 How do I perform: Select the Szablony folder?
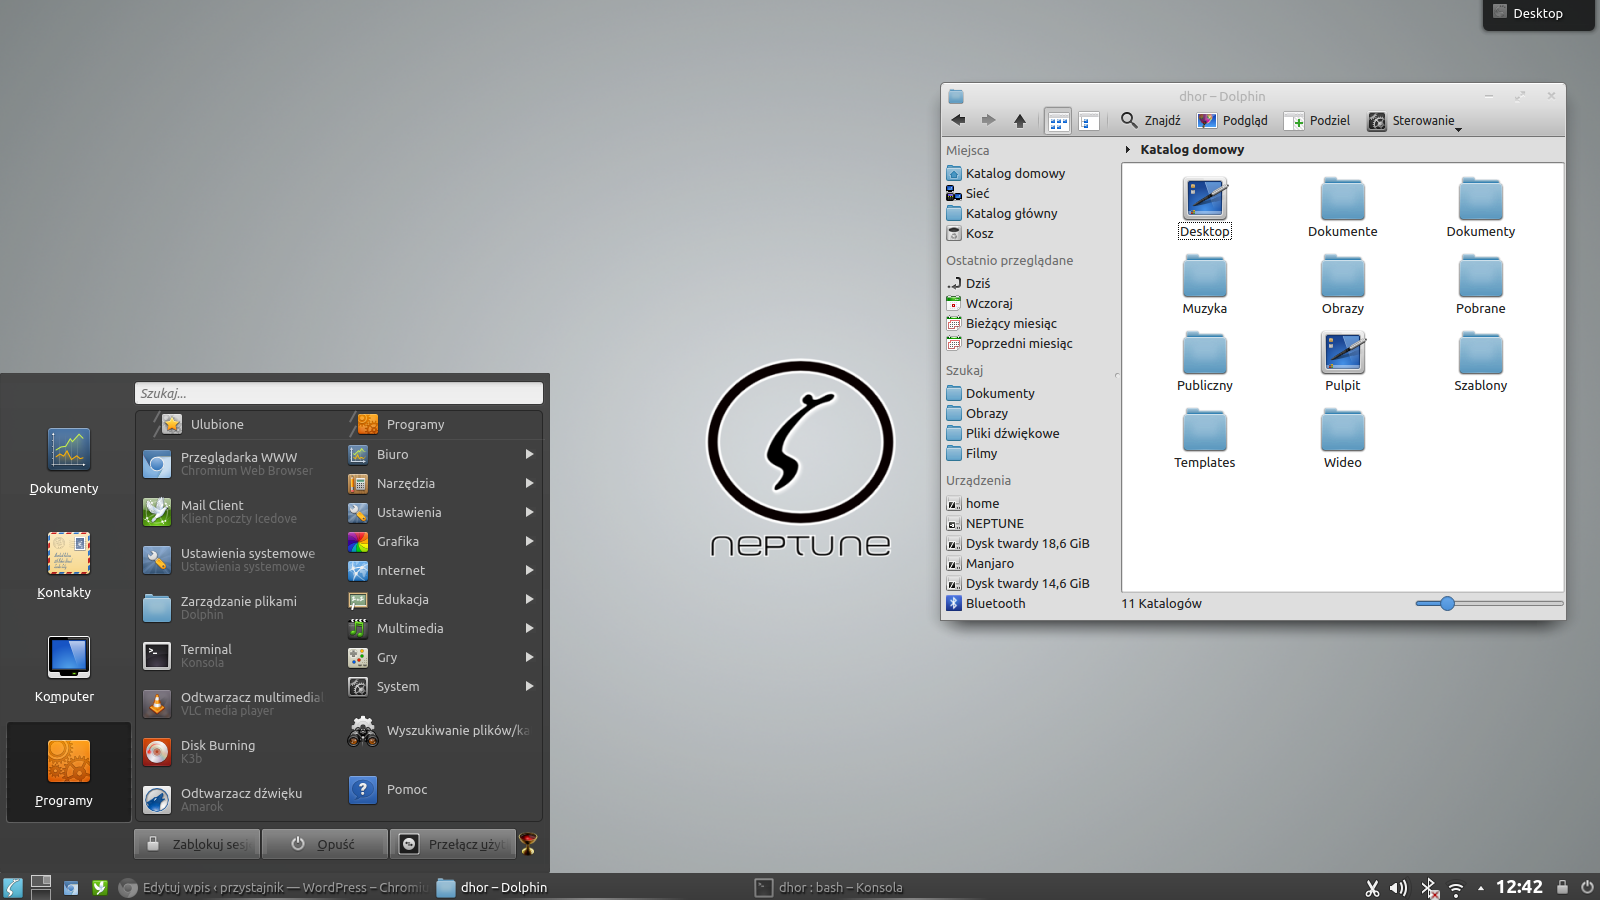(1481, 362)
